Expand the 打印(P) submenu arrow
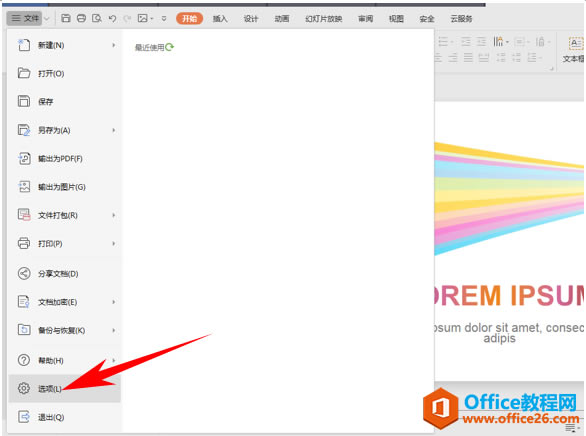This screenshot has height=436, width=586. [x=114, y=244]
